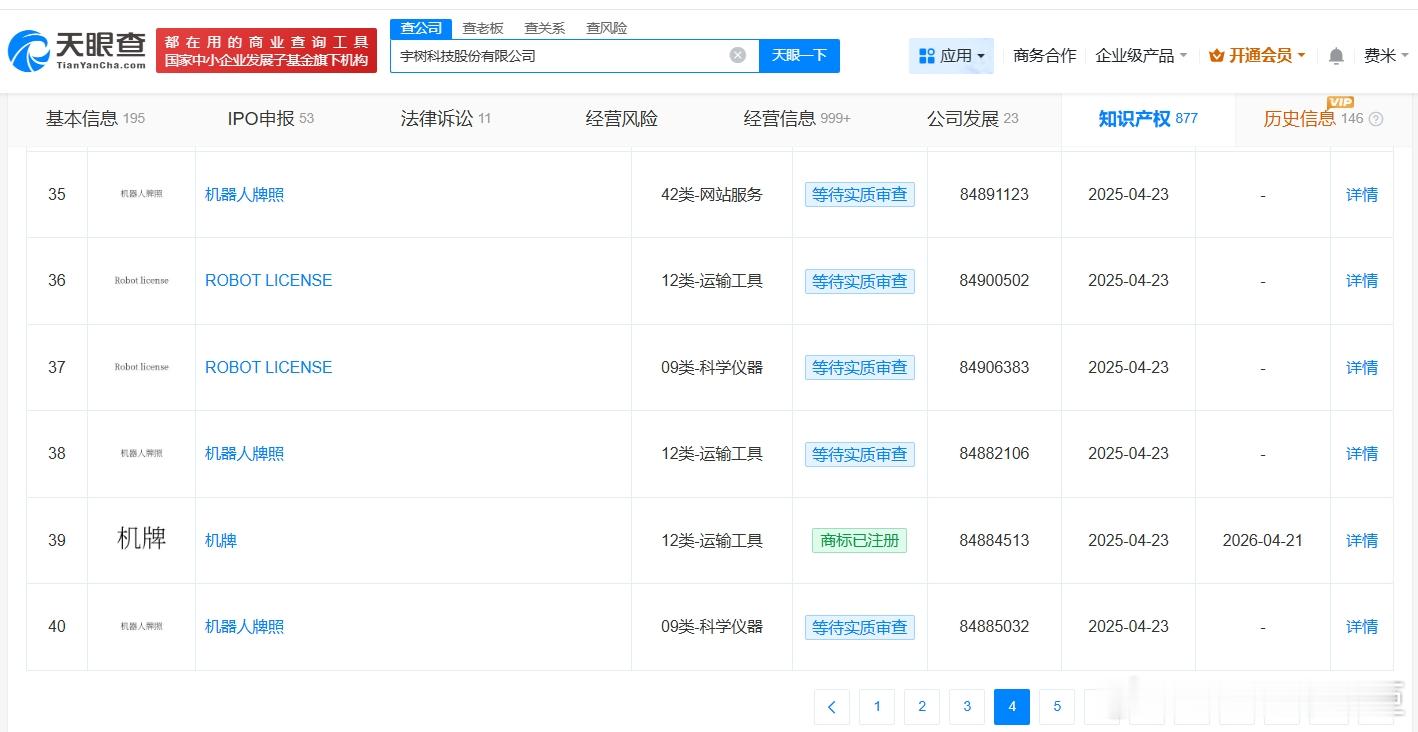Viewport: 1418px width, 732px height.
Task: Clear the search box with the X icon
Action: click(x=738, y=55)
